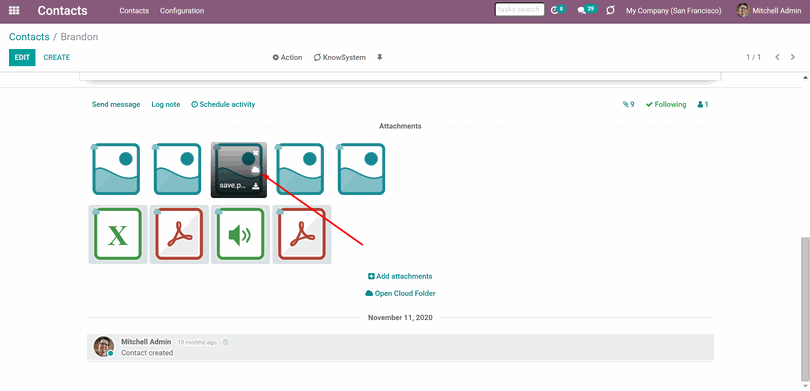The height and width of the screenshot is (391, 810).
Task: Click the KnowSystem button in control panel
Action: pyautogui.click(x=339, y=57)
